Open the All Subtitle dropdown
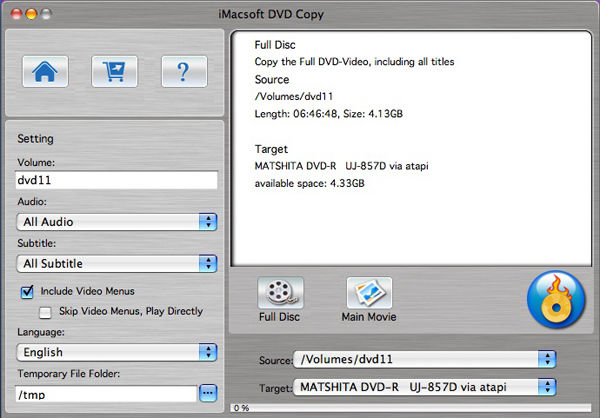600x418 pixels. pyautogui.click(x=117, y=264)
